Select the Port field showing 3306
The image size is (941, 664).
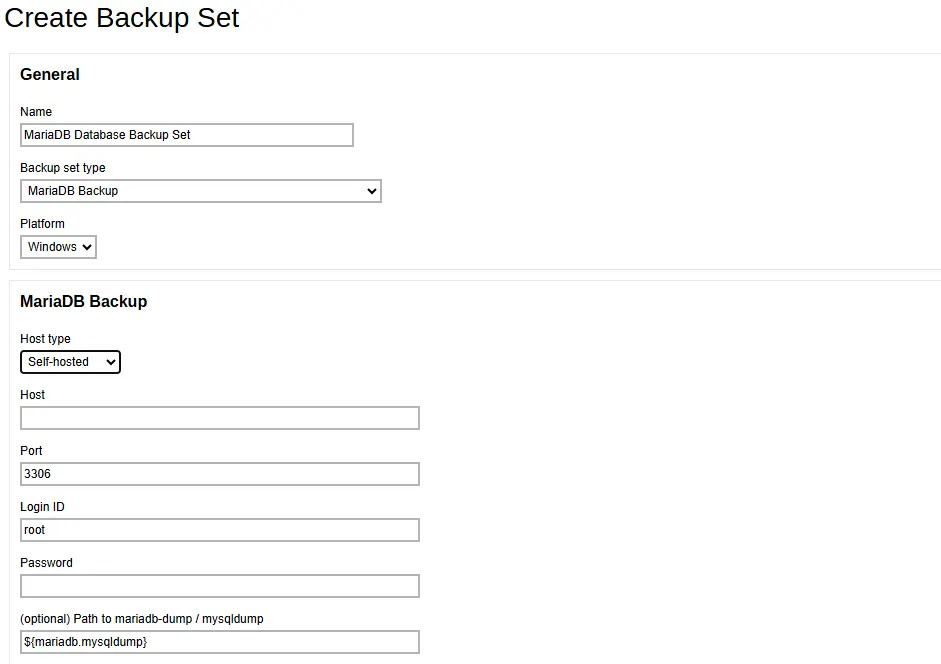(x=219, y=474)
